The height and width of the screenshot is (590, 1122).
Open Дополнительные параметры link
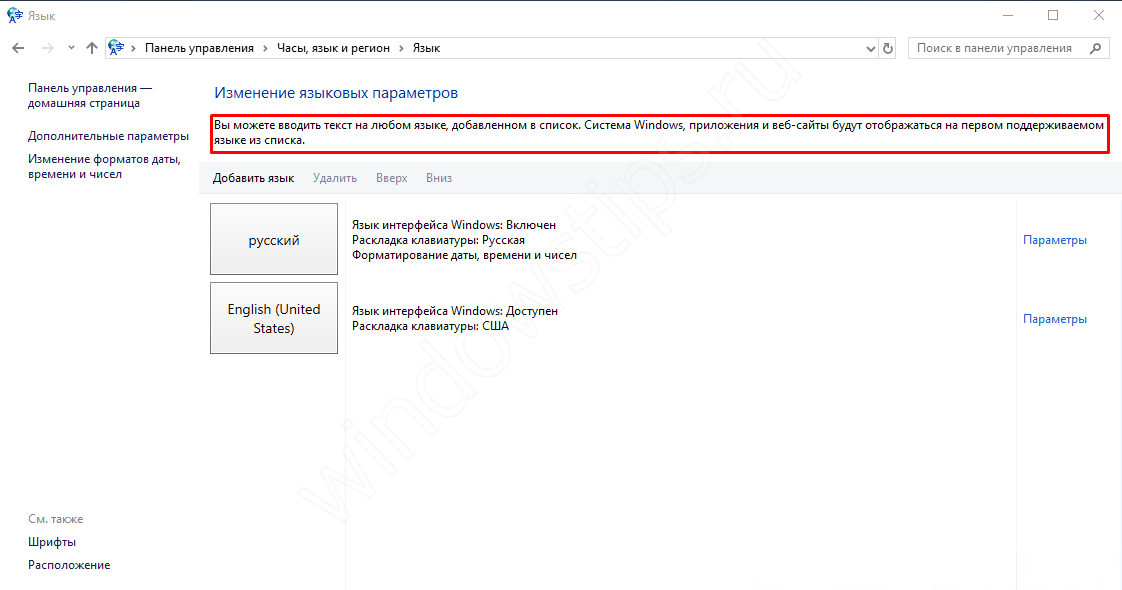coord(108,136)
